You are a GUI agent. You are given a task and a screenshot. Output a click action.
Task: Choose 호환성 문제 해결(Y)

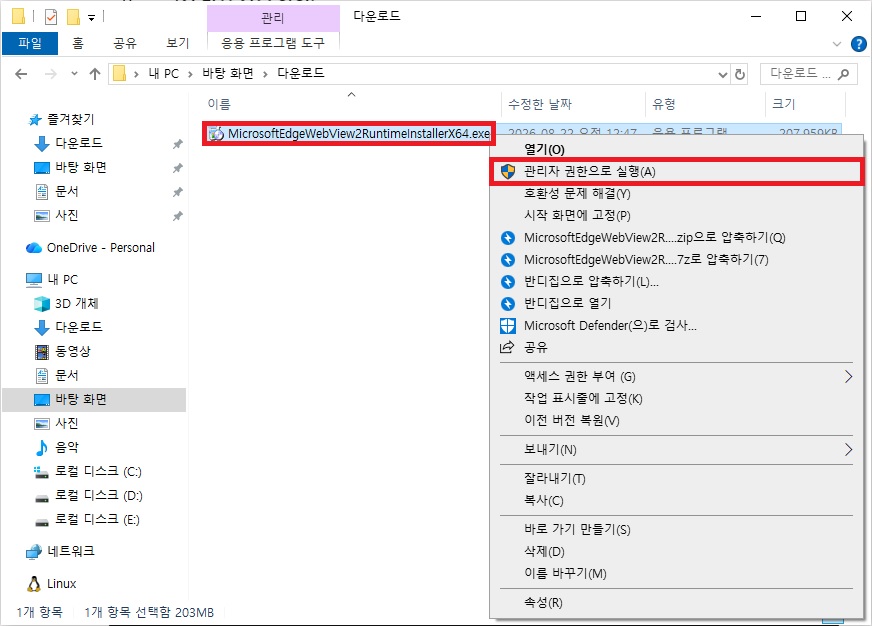(x=676, y=193)
